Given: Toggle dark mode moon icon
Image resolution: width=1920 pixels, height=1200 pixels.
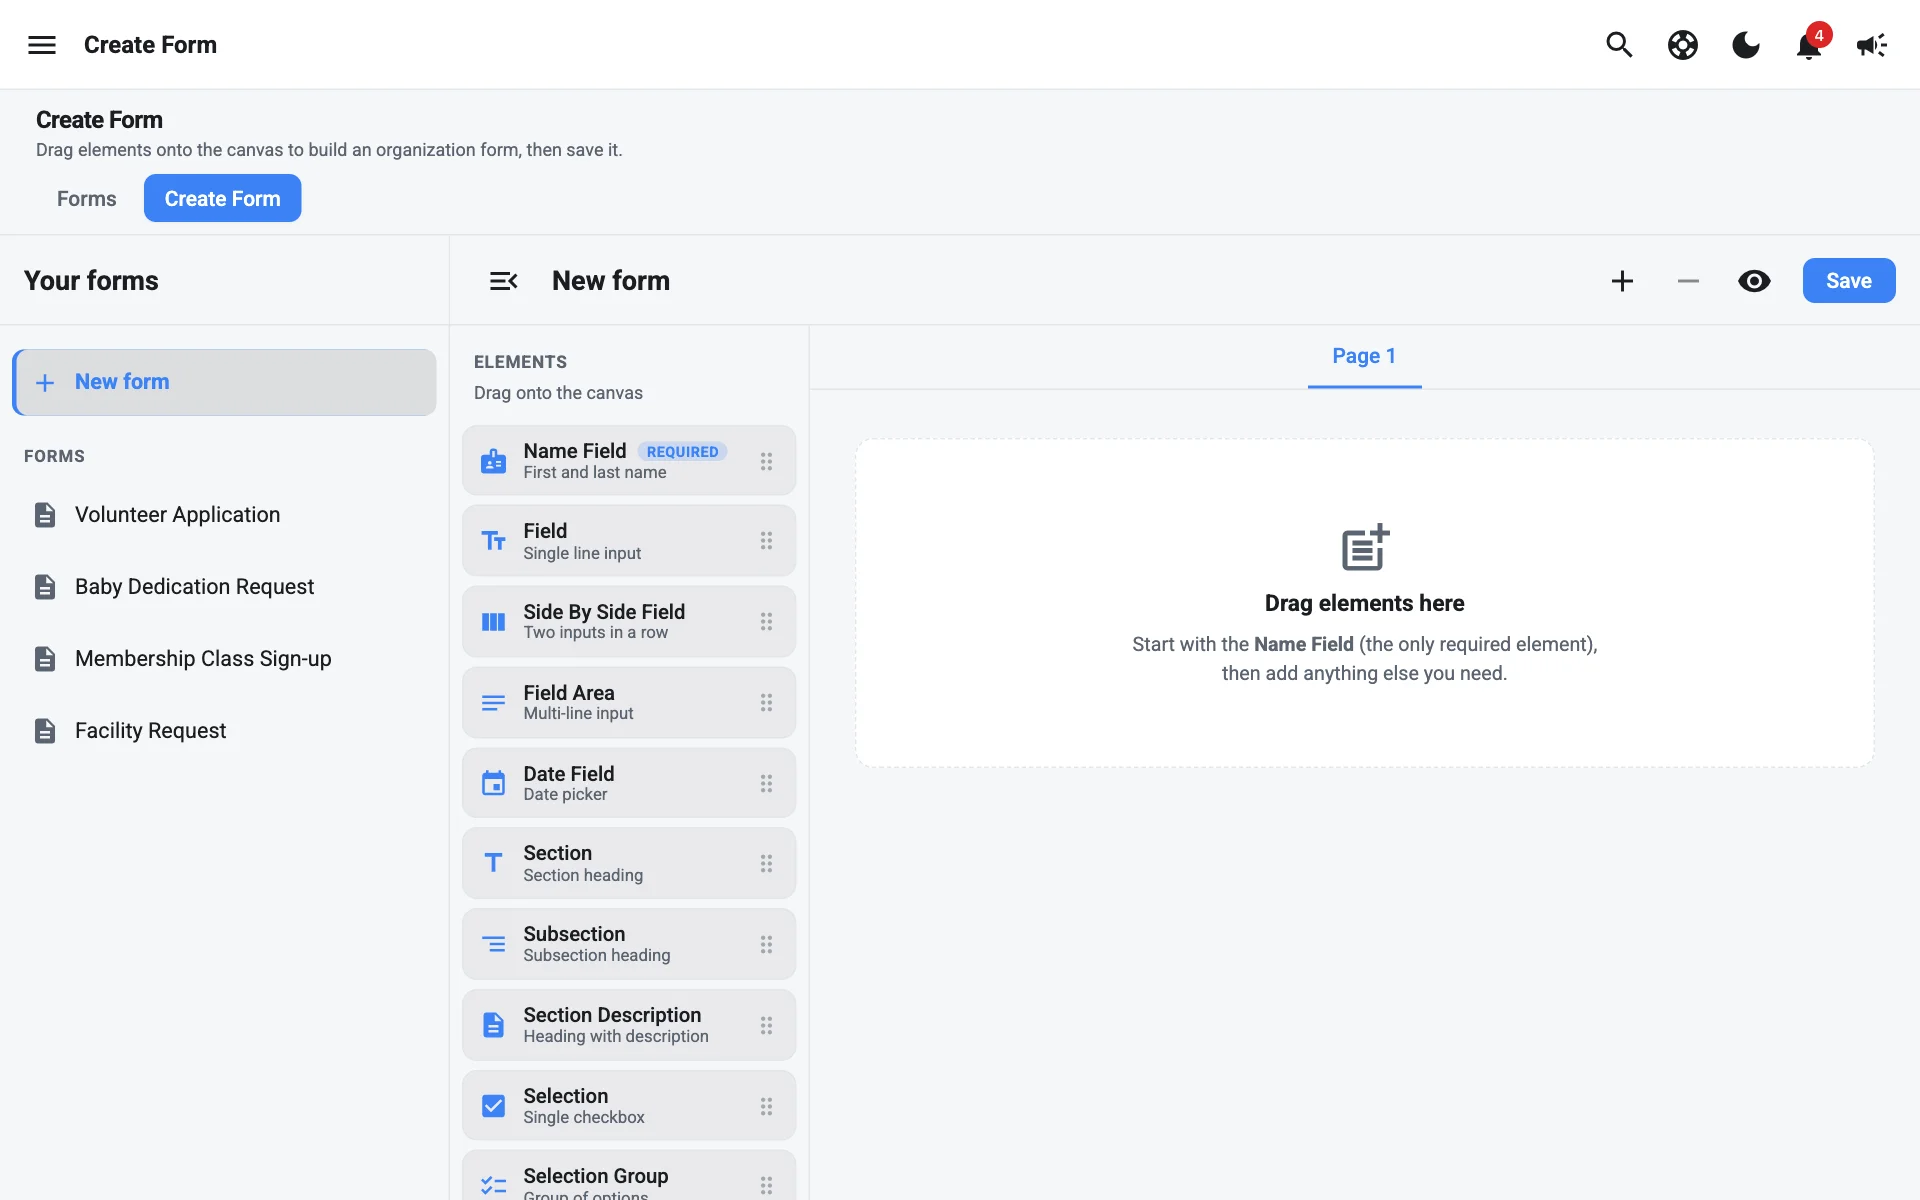Looking at the screenshot, I should pos(1746,45).
